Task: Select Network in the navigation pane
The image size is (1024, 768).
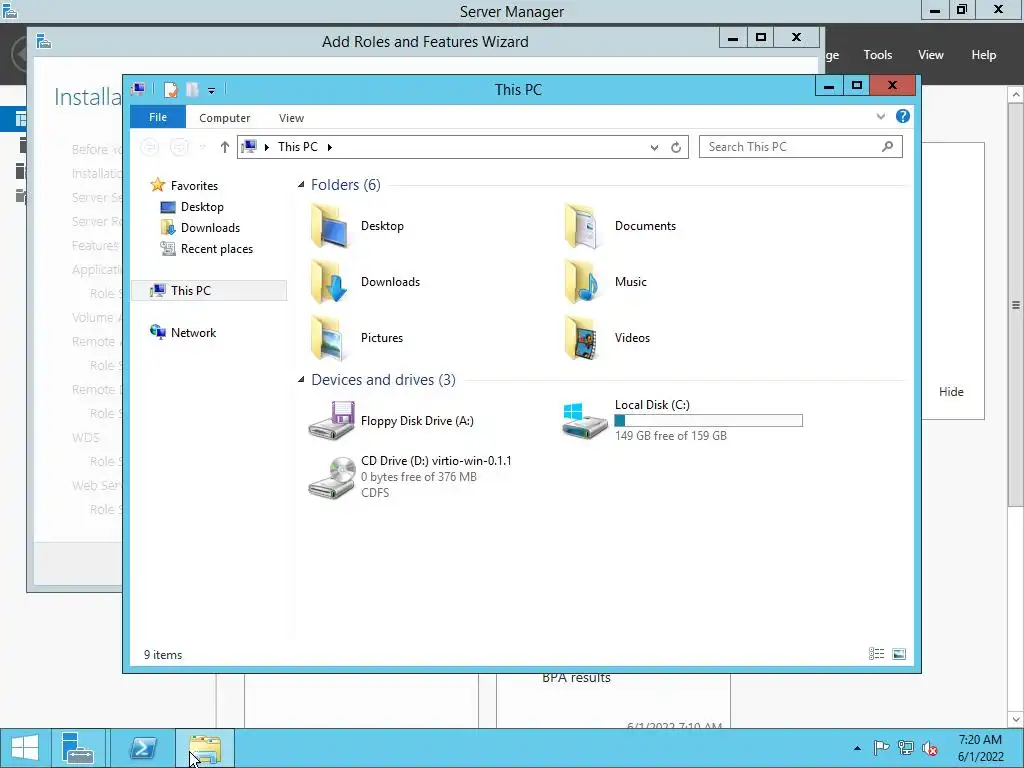Action: click(193, 332)
